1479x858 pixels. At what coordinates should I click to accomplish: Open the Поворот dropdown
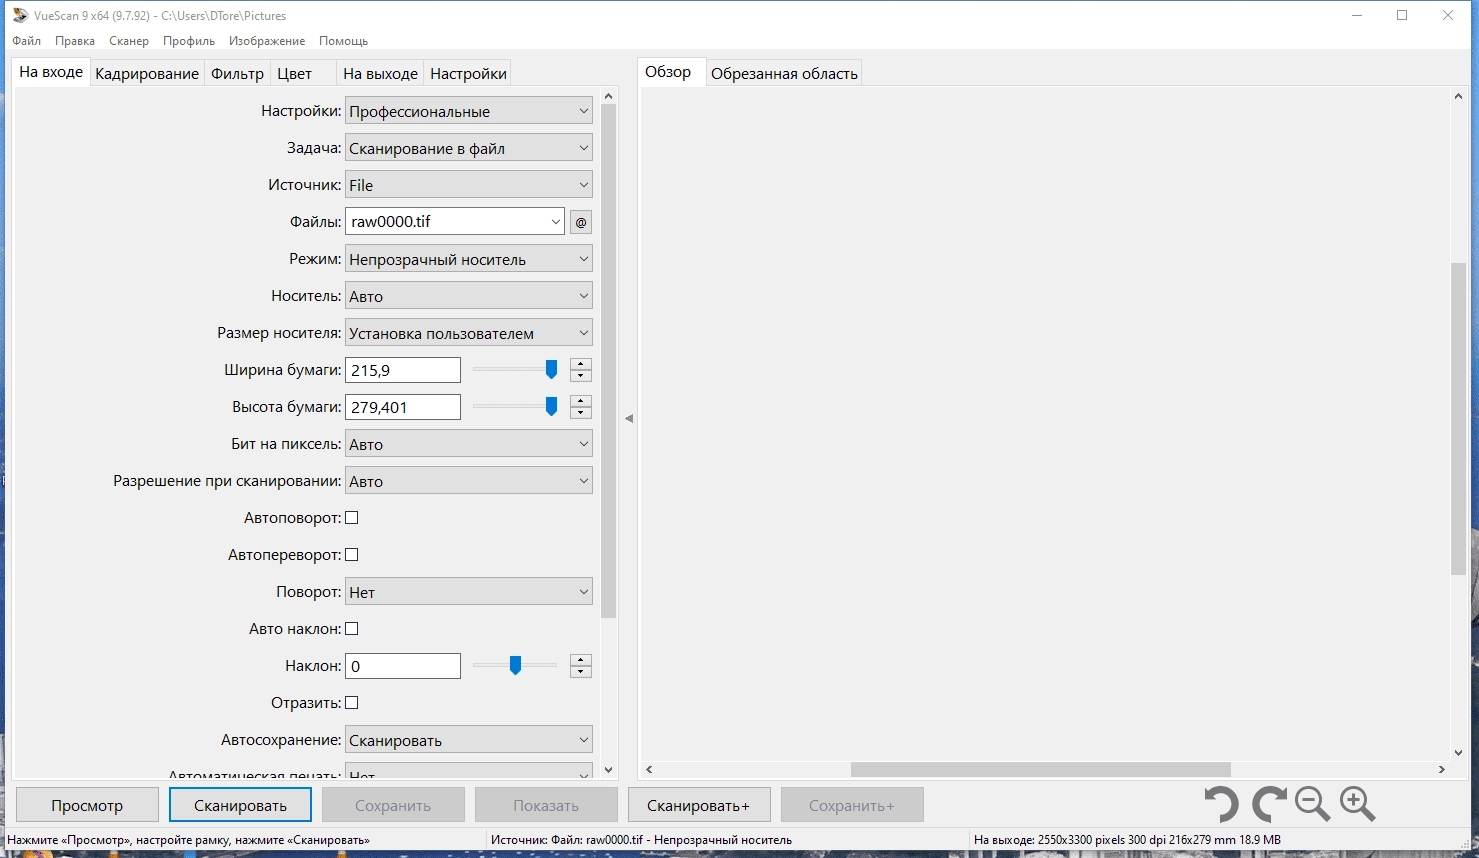(x=468, y=592)
